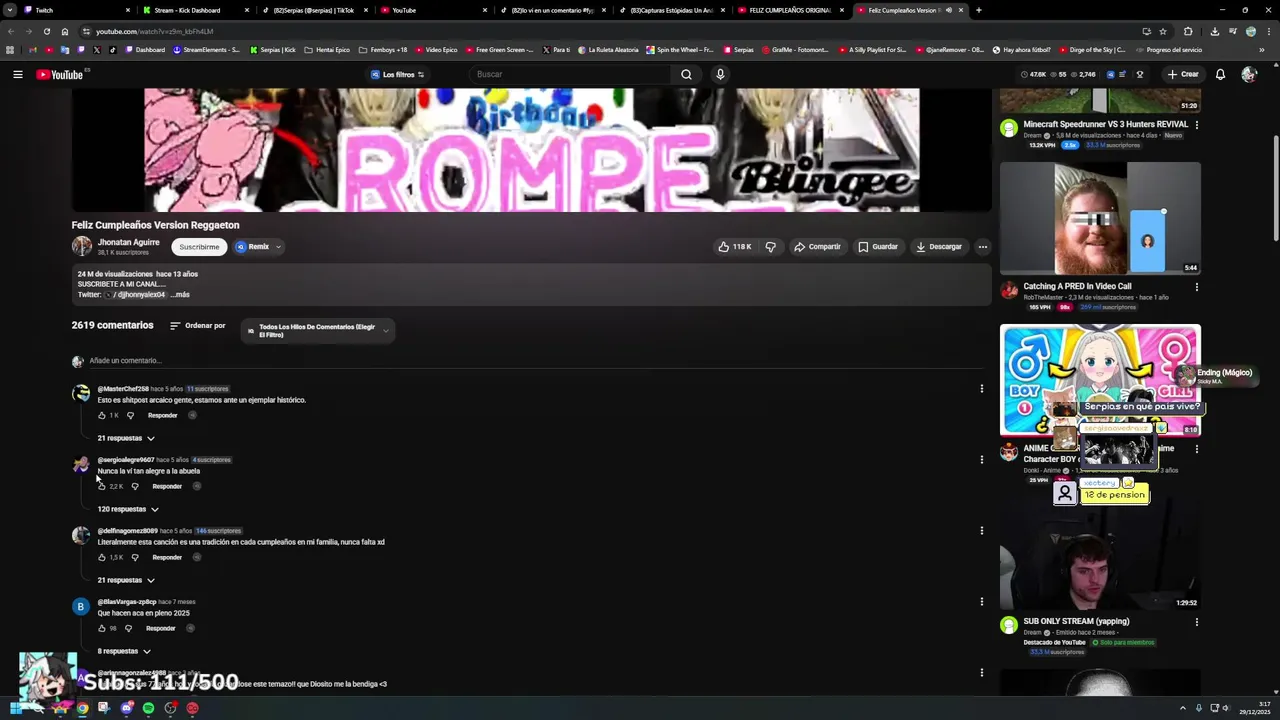This screenshot has height=720, width=1280.
Task: Open options menu for @MasterChef258 comment
Action: 981,389
